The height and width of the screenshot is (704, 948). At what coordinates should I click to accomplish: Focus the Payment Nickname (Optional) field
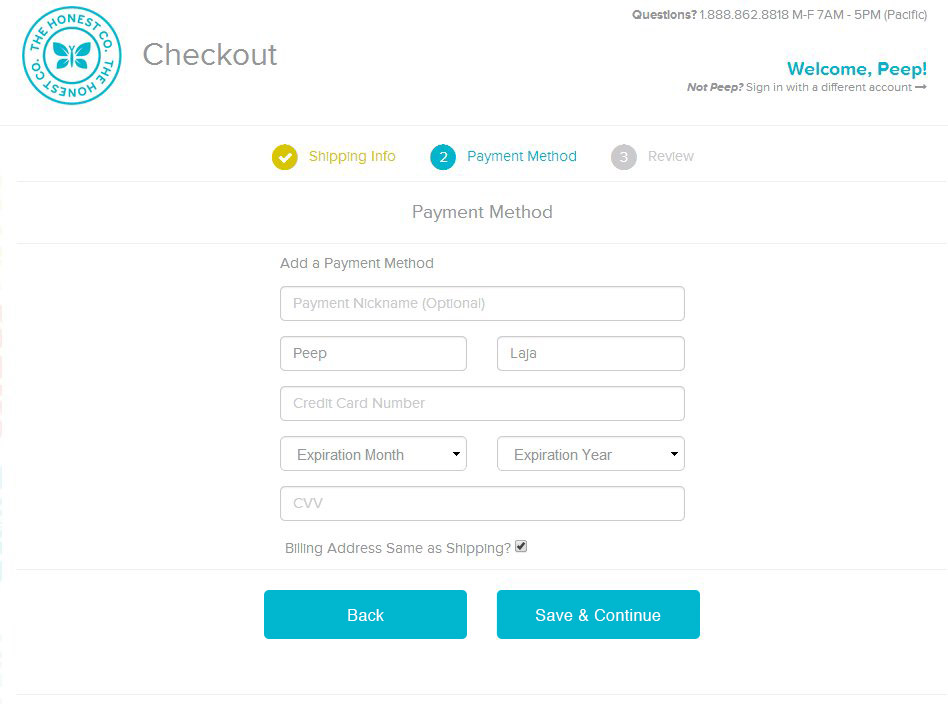482,304
